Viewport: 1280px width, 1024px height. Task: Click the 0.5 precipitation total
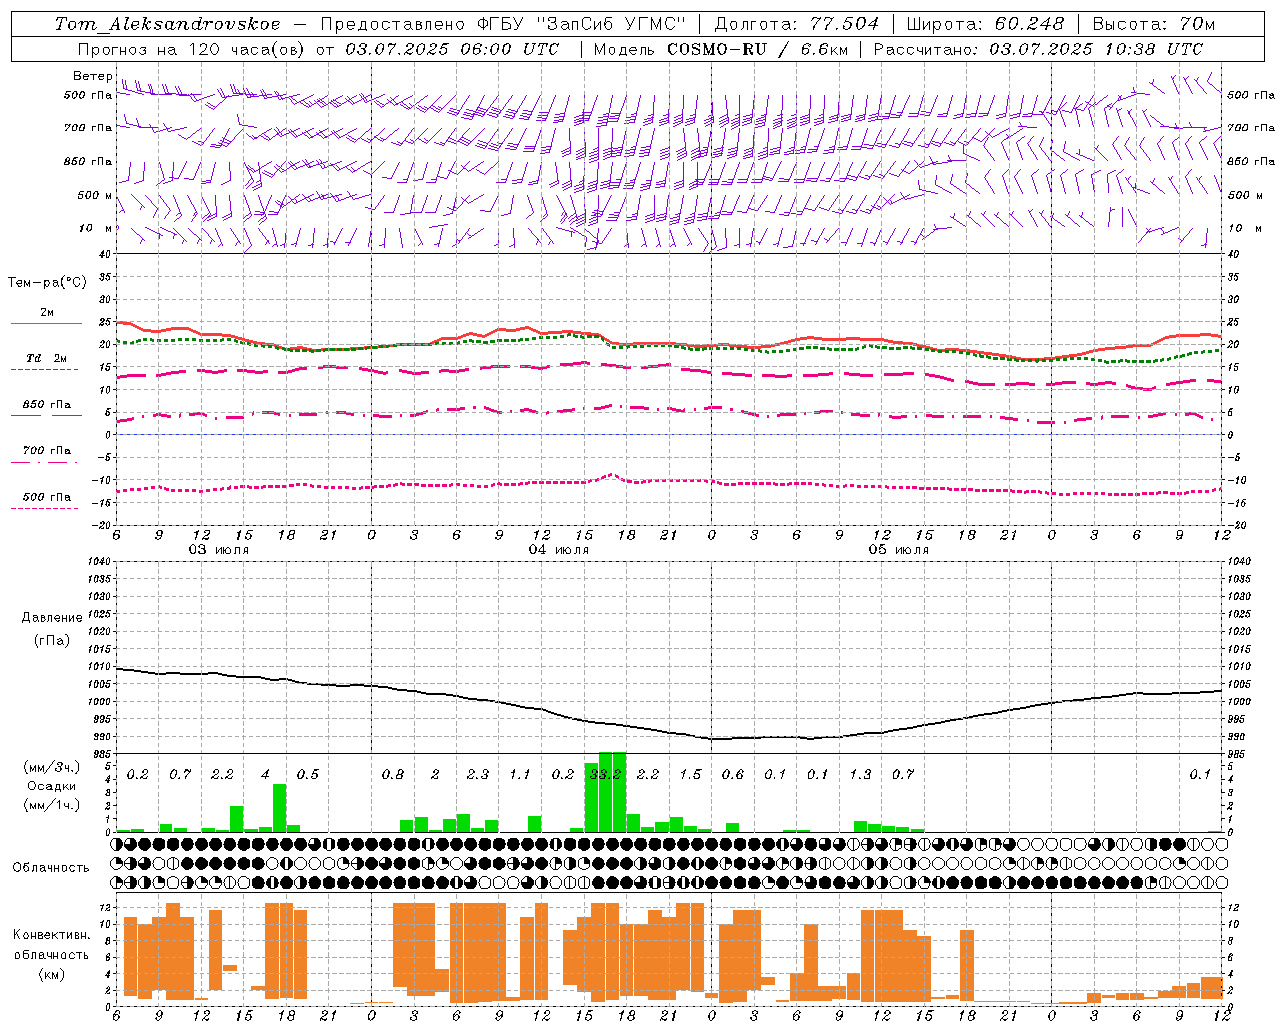pos(308,775)
